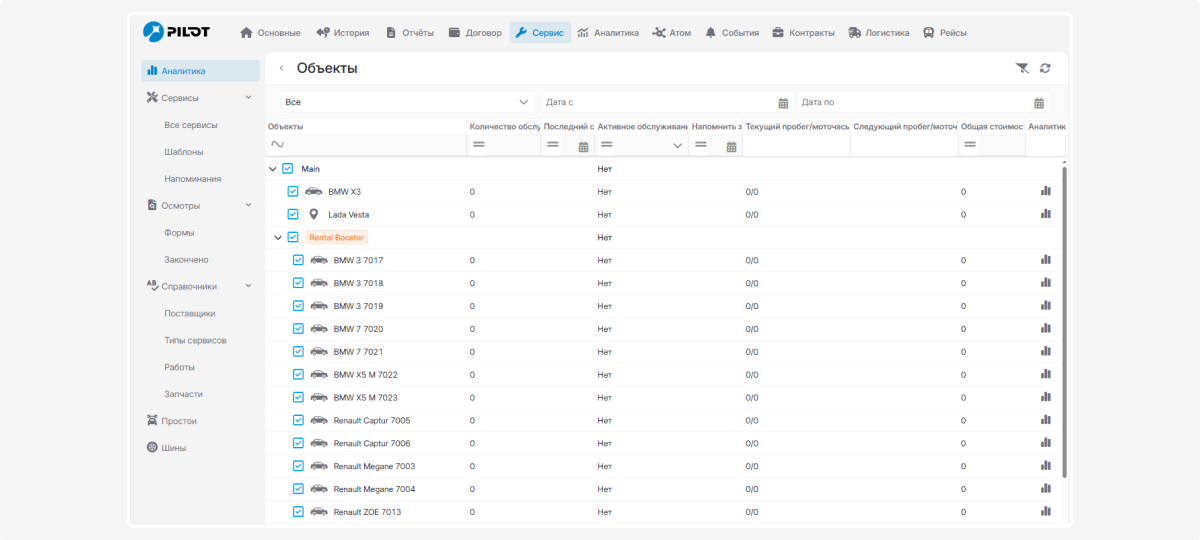
Task: Open the Аналитика top menu tab
Action: [608, 33]
